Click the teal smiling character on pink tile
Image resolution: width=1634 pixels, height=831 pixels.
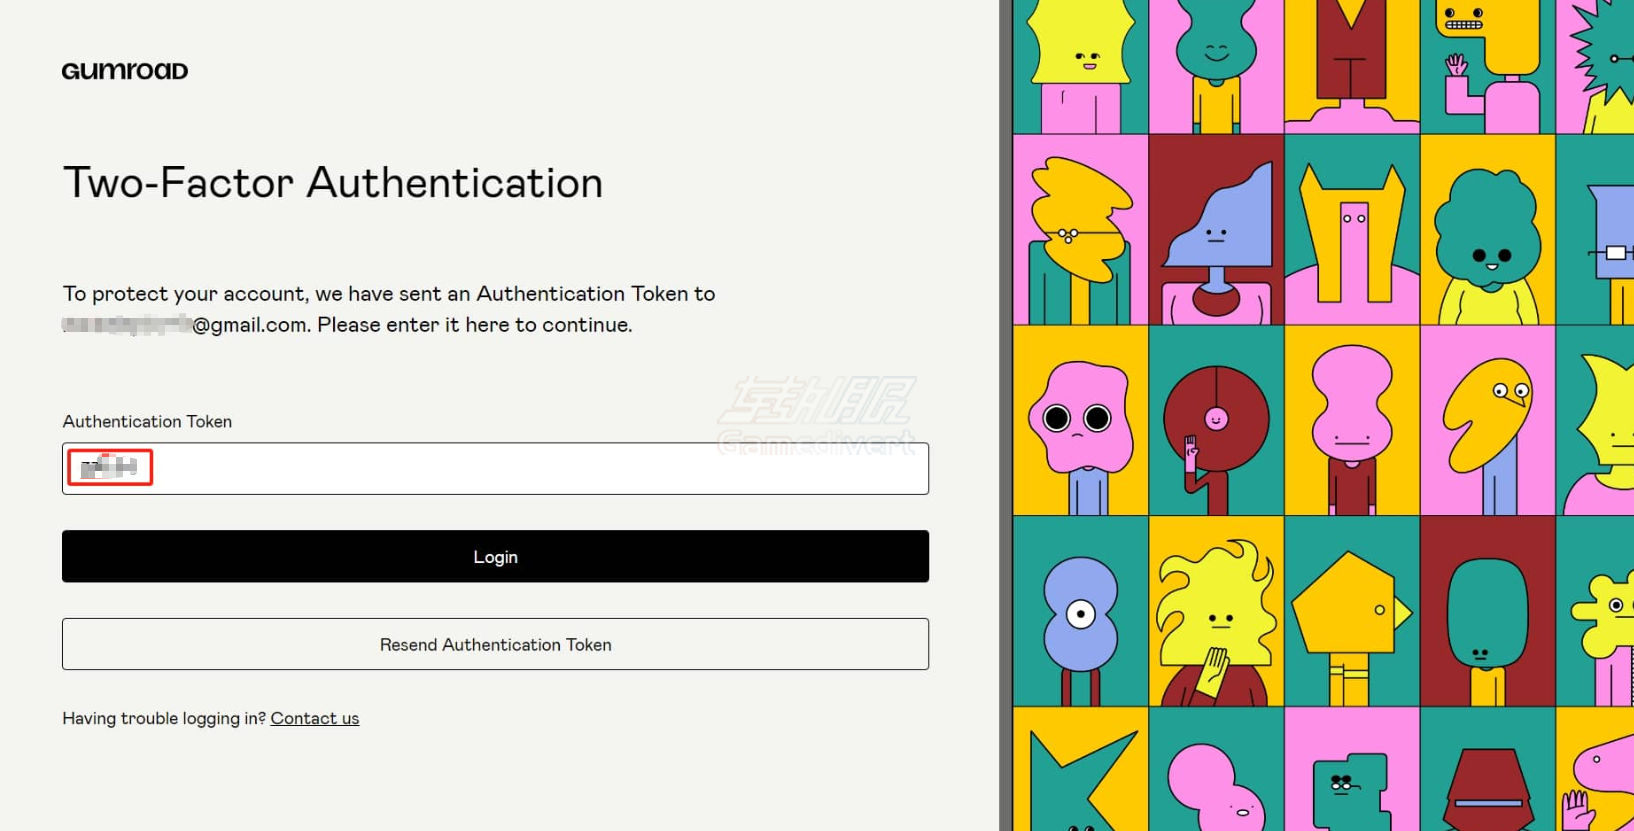click(1216, 66)
